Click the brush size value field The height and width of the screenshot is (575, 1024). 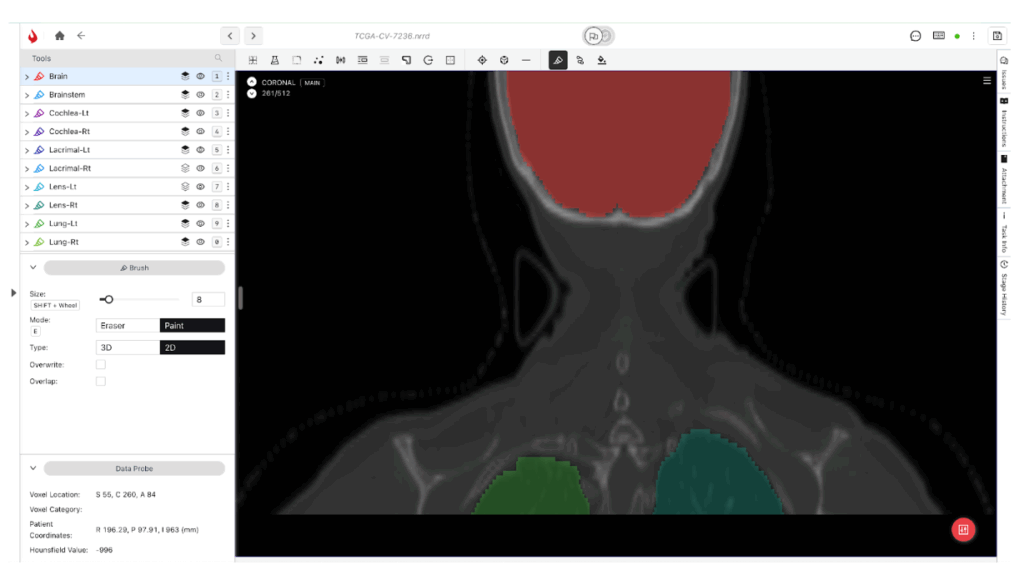pyautogui.click(x=208, y=299)
